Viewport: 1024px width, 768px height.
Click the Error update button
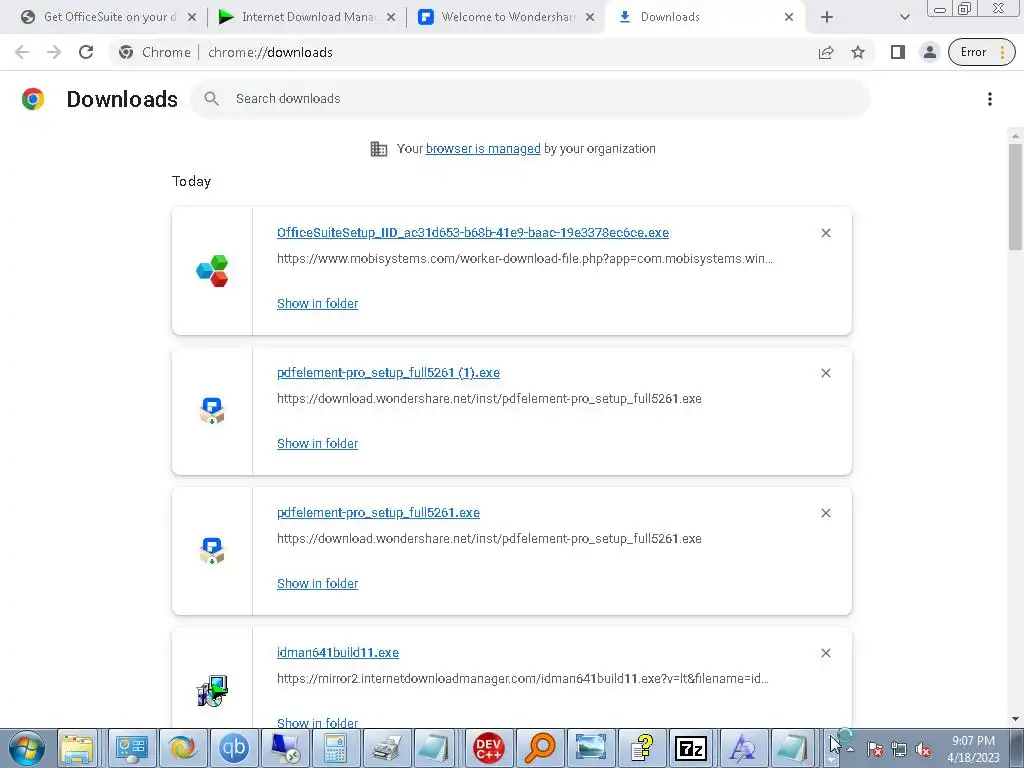[982, 52]
